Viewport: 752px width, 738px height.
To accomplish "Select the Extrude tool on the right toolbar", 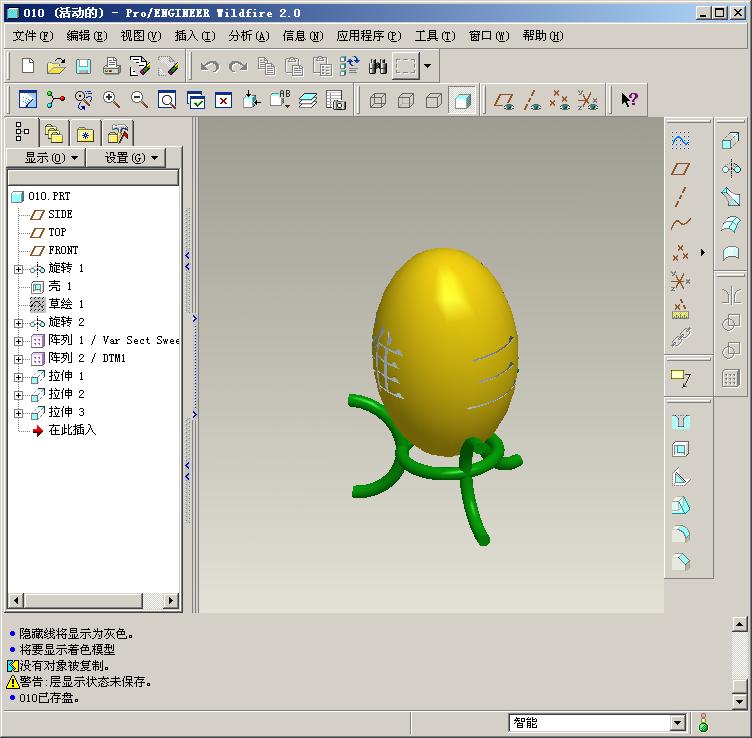I will tap(730, 141).
